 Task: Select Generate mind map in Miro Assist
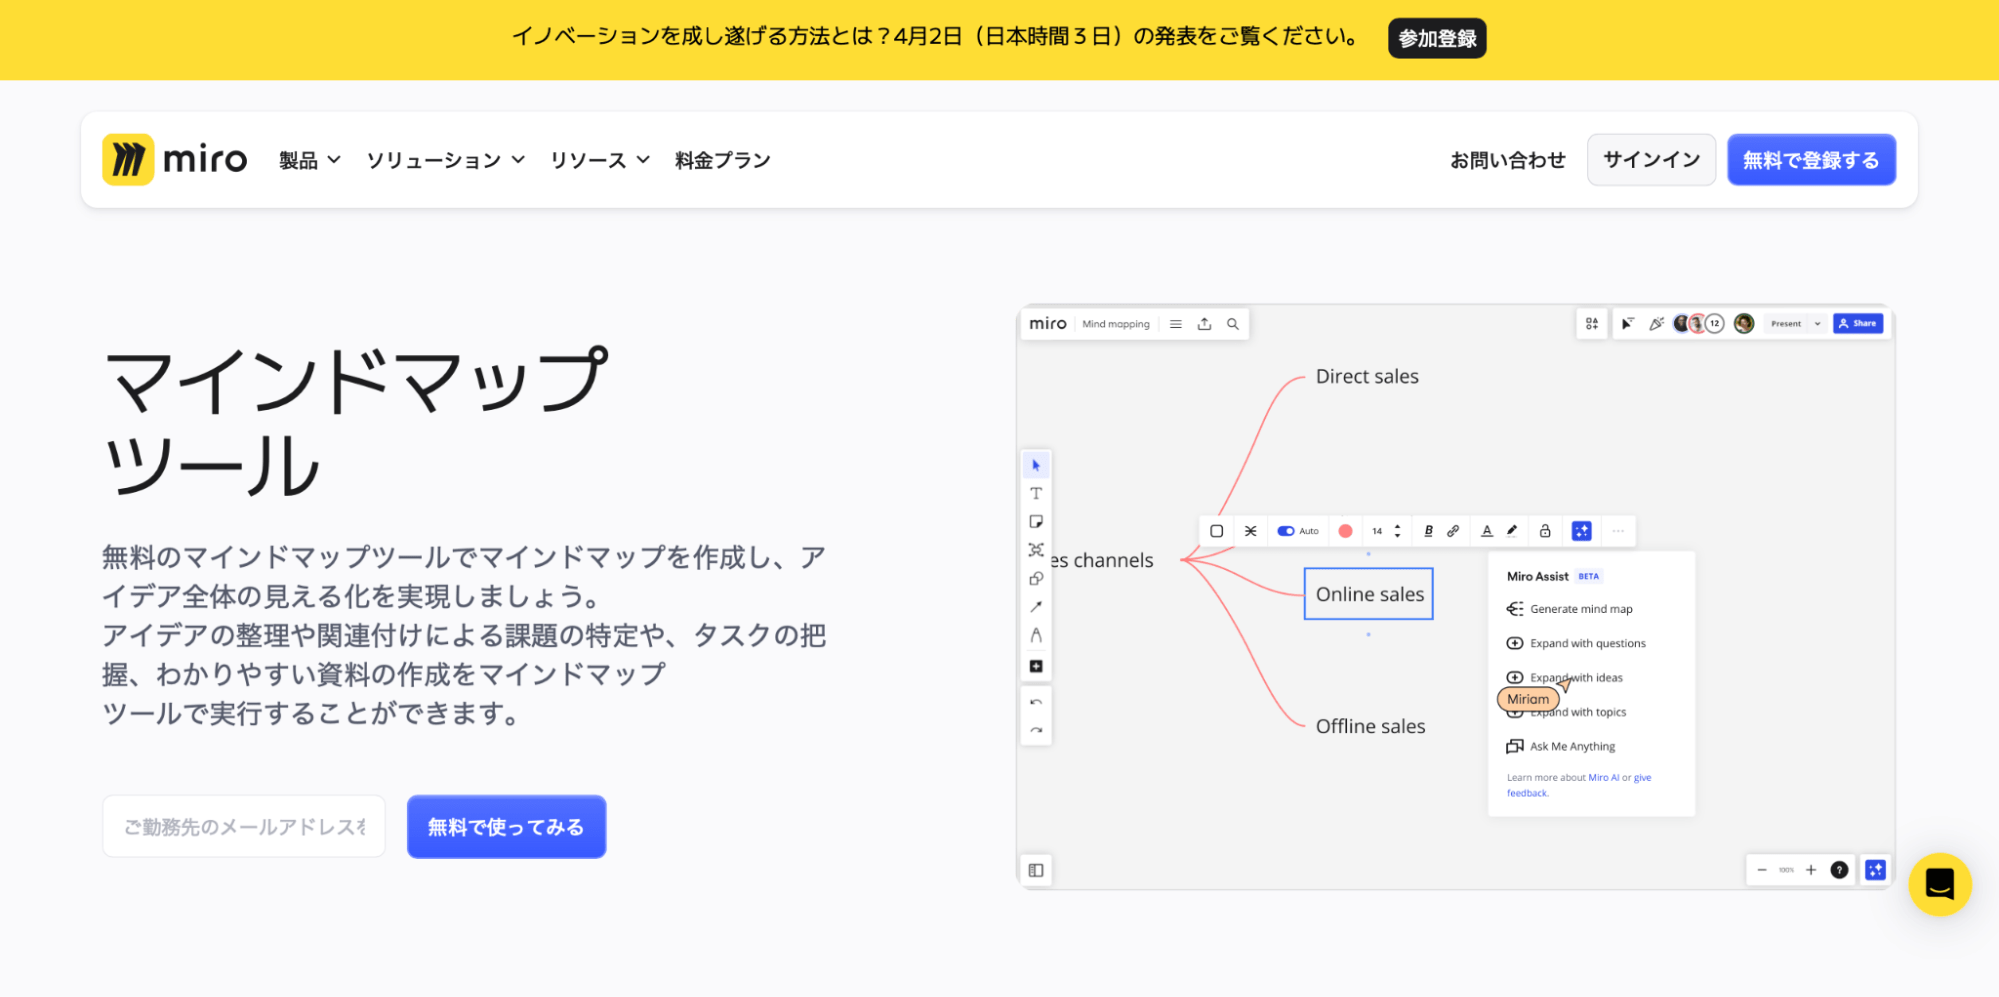coord(1570,609)
